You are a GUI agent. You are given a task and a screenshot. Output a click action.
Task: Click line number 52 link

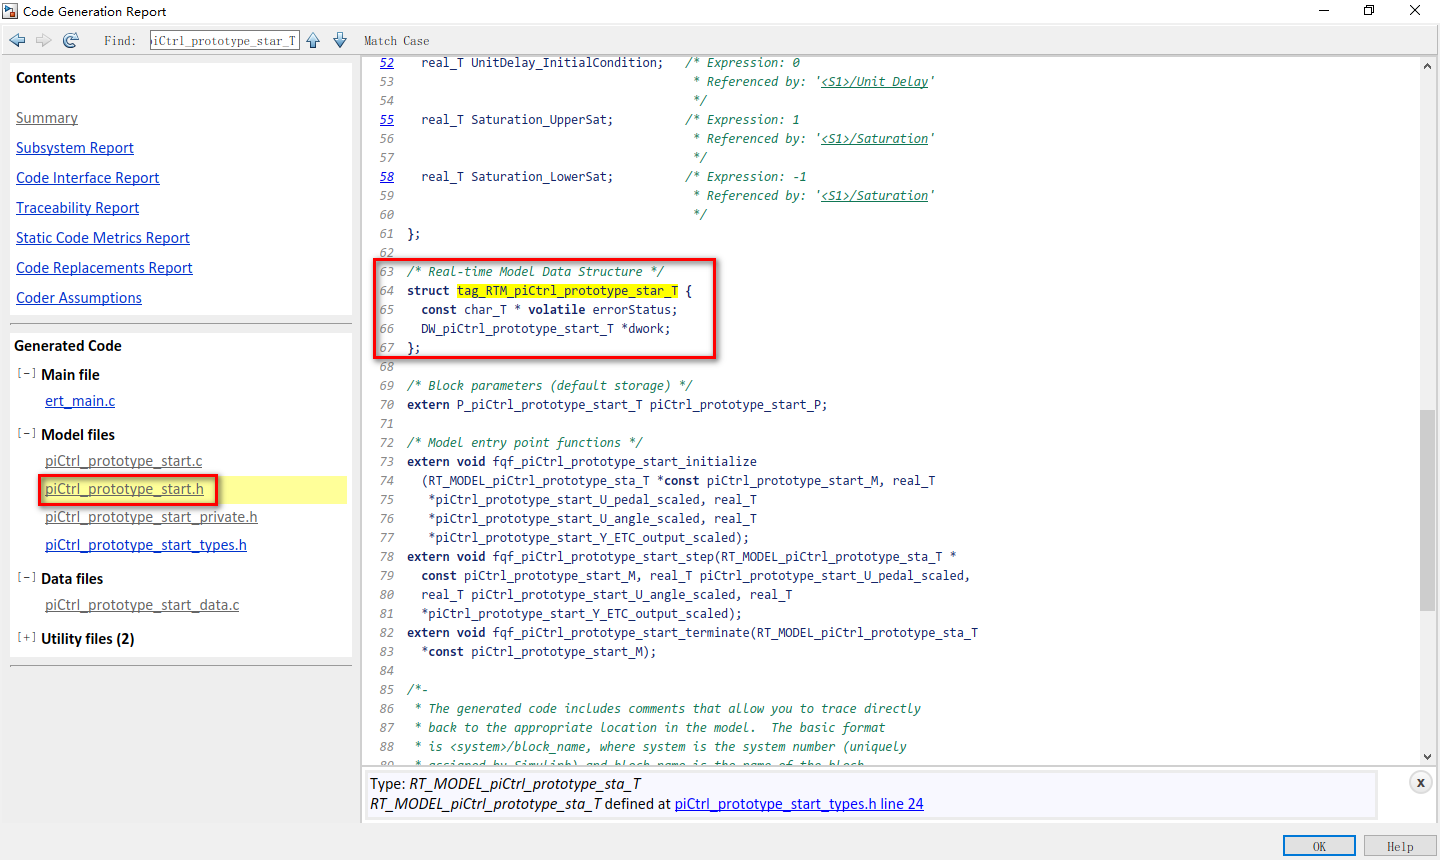(x=387, y=63)
